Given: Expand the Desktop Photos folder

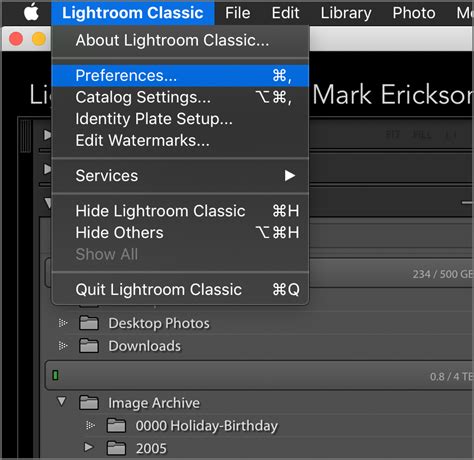Looking at the screenshot, I should click(x=63, y=323).
